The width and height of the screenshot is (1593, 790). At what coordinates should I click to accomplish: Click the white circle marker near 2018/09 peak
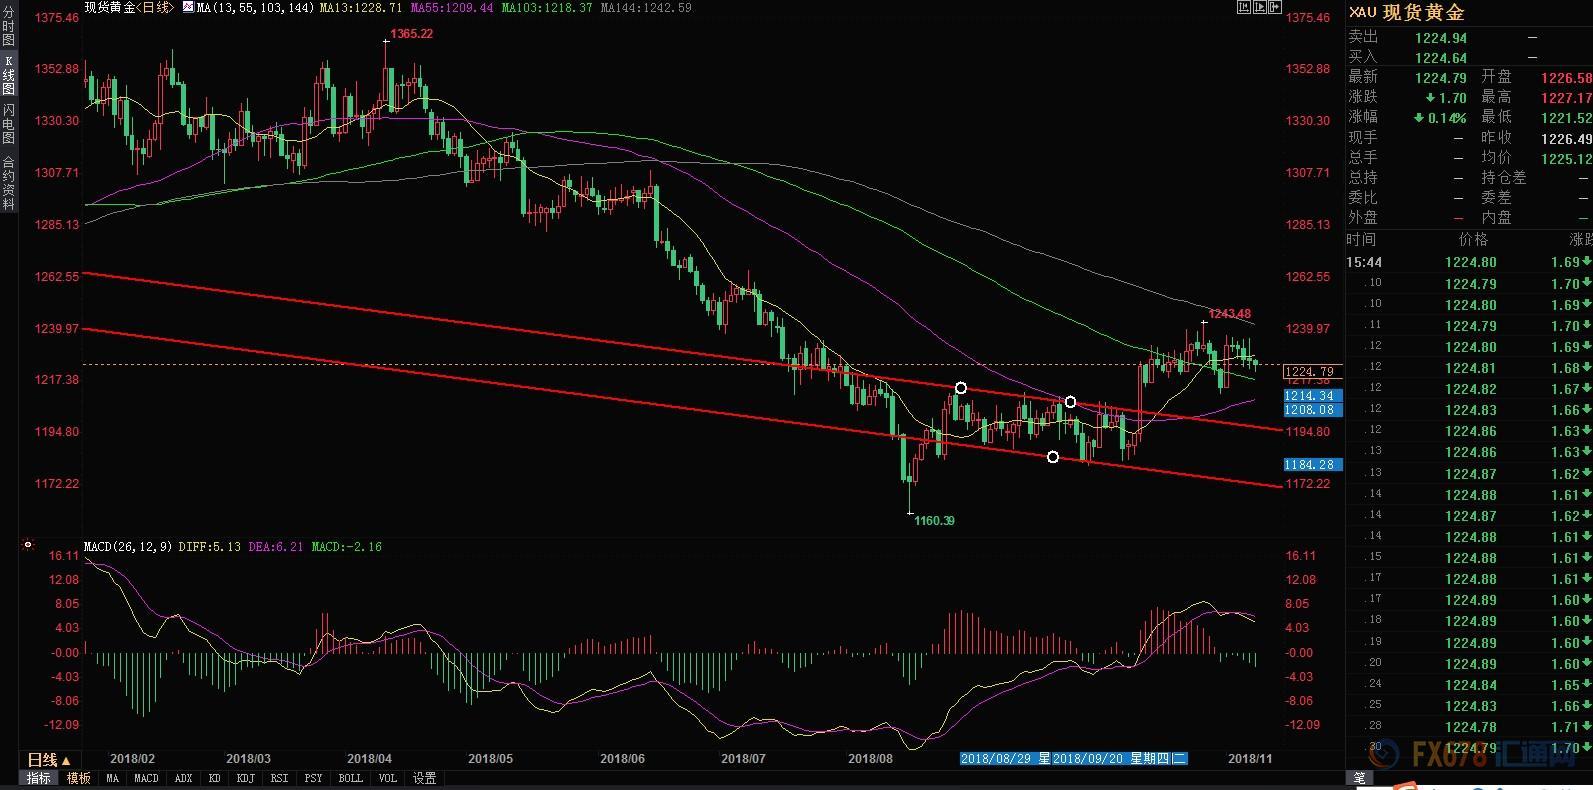pos(961,388)
